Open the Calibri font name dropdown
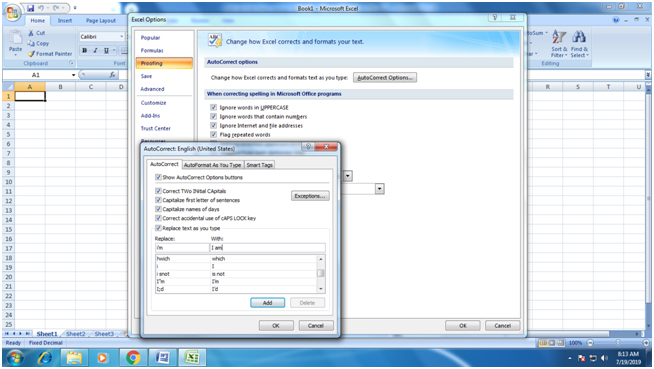Image resolution: width=654 pixels, height=369 pixels. point(121,37)
